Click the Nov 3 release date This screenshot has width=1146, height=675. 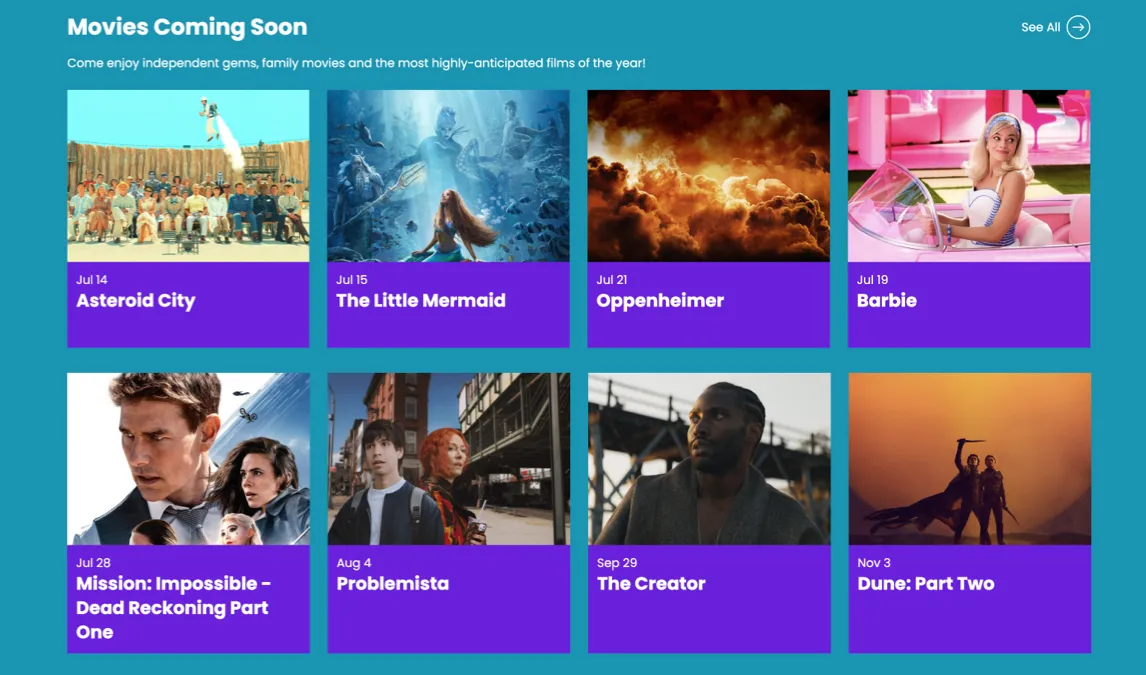tap(874, 563)
